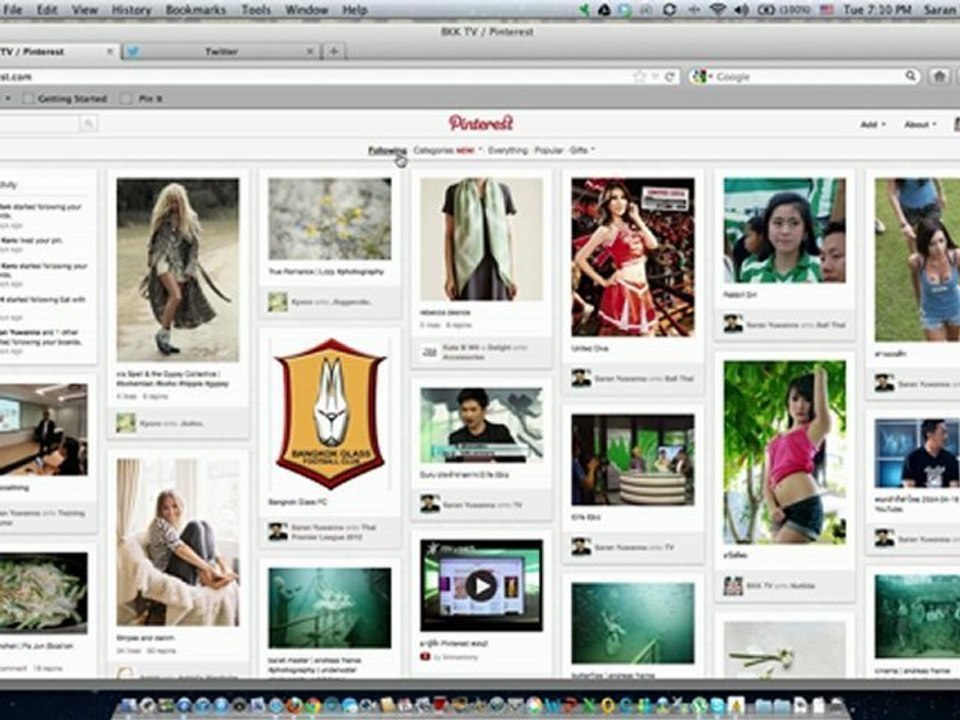Launch Firefox from the Dock
The image size is (960, 720).
click(294, 706)
